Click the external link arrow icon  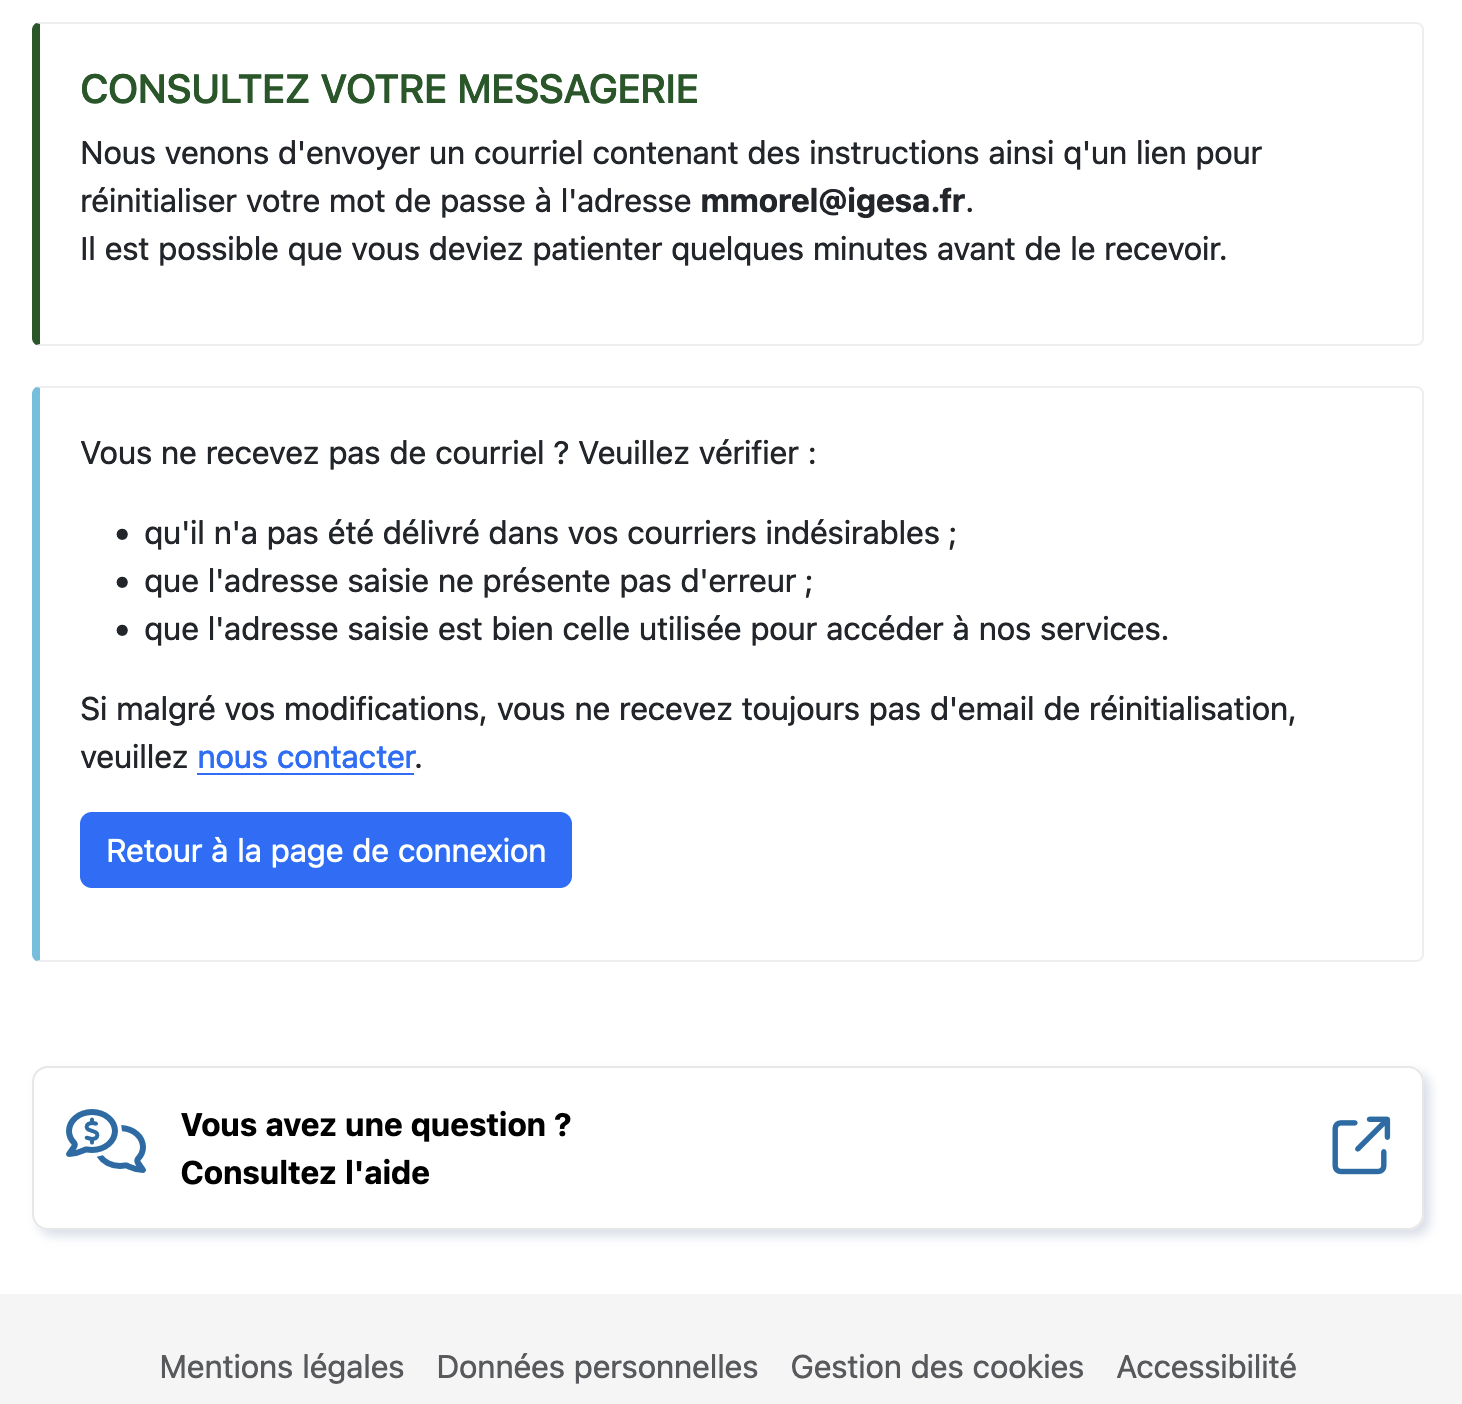(1361, 1146)
